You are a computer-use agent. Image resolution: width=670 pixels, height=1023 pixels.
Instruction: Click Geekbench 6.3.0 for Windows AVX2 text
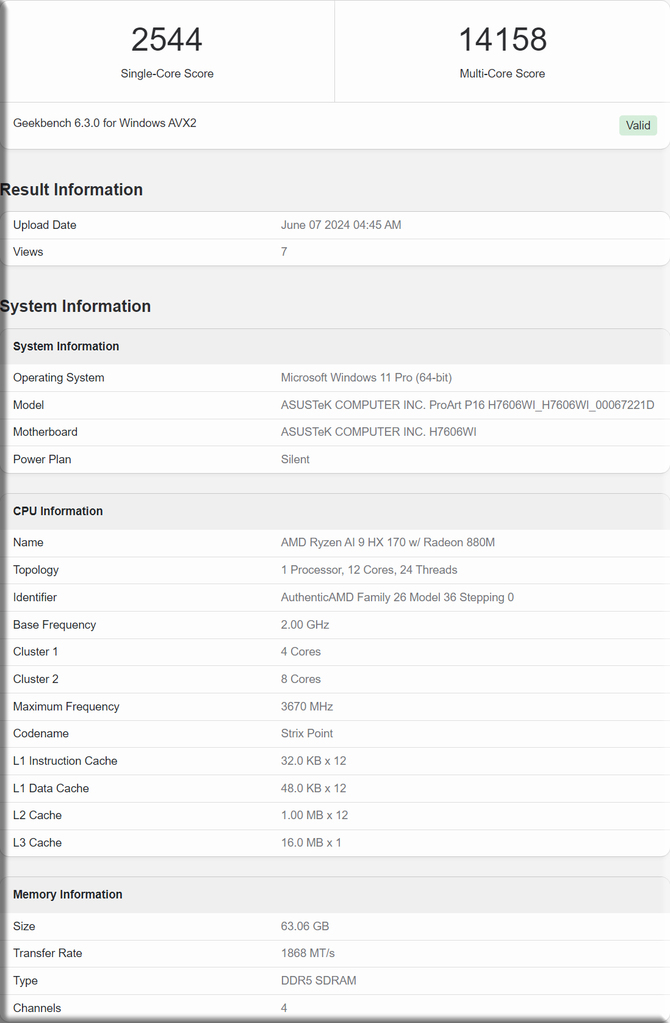click(104, 123)
